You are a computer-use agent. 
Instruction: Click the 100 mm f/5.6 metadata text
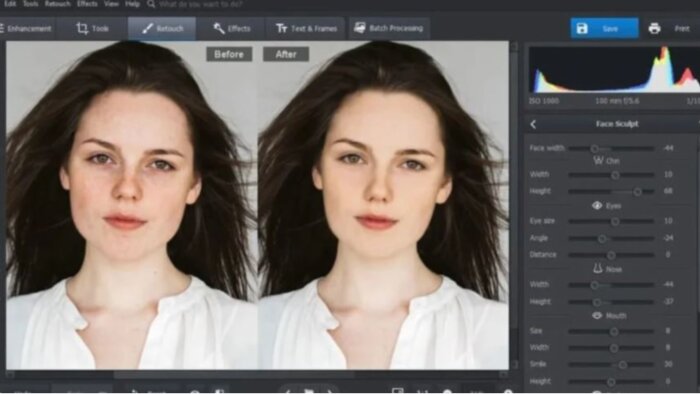click(x=617, y=101)
